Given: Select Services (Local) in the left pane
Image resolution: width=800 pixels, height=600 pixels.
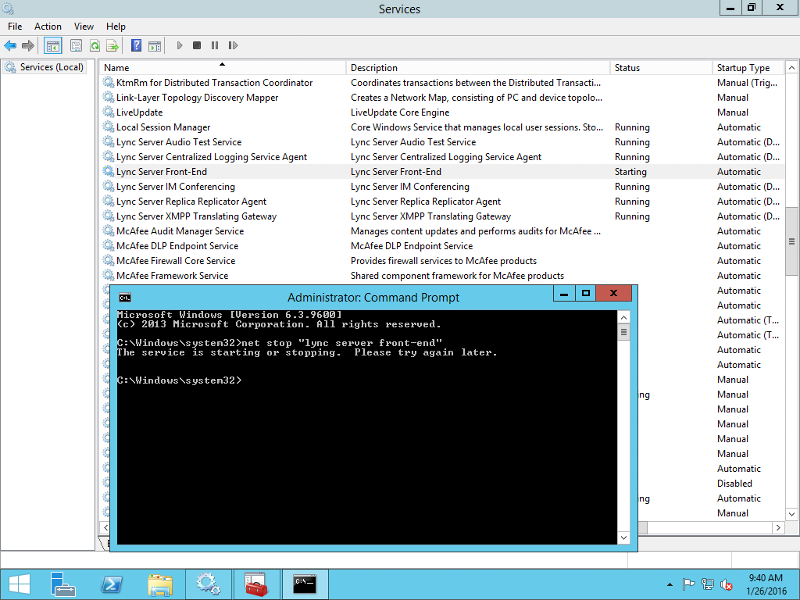Looking at the screenshot, I should tap(48, 68).
